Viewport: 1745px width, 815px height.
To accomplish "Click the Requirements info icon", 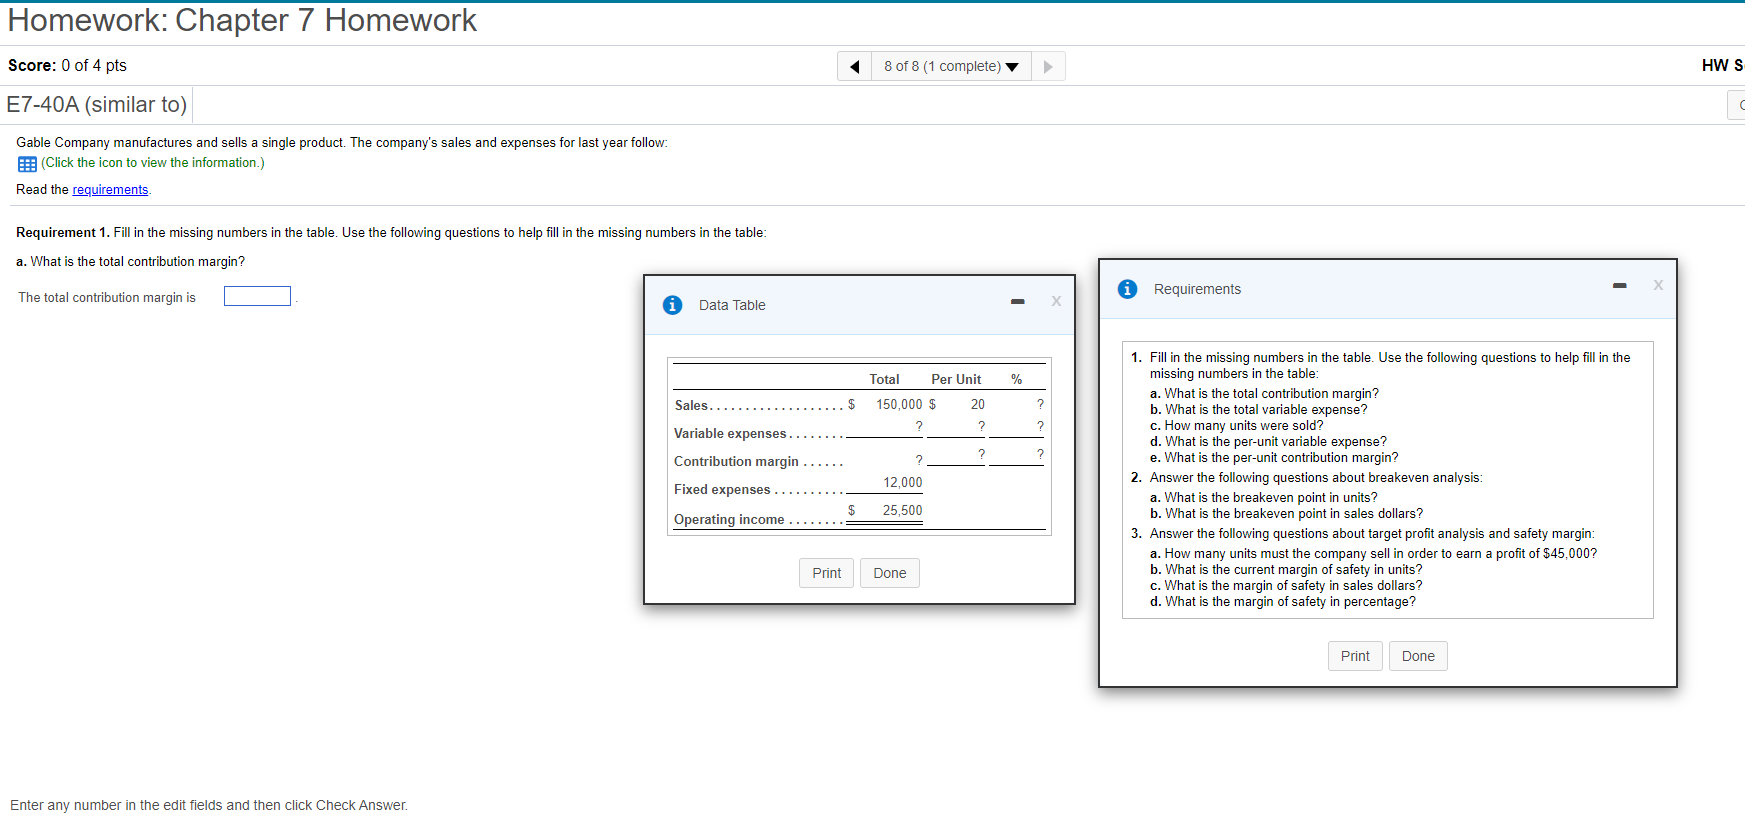I will pos(1128,289).
